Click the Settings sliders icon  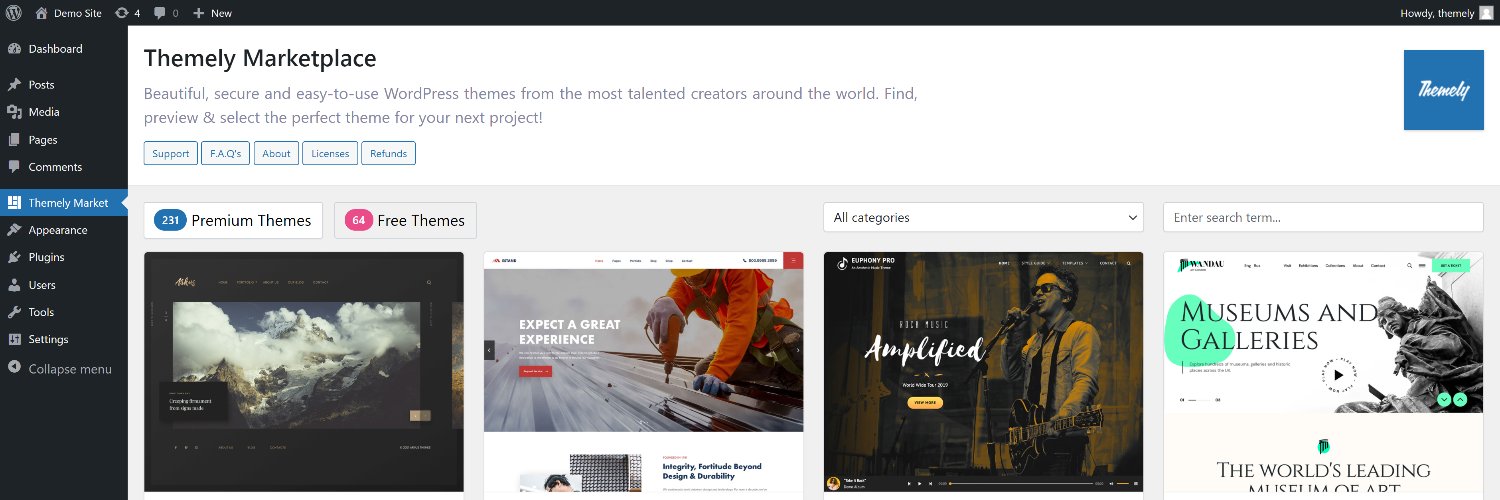coord(14,339)
